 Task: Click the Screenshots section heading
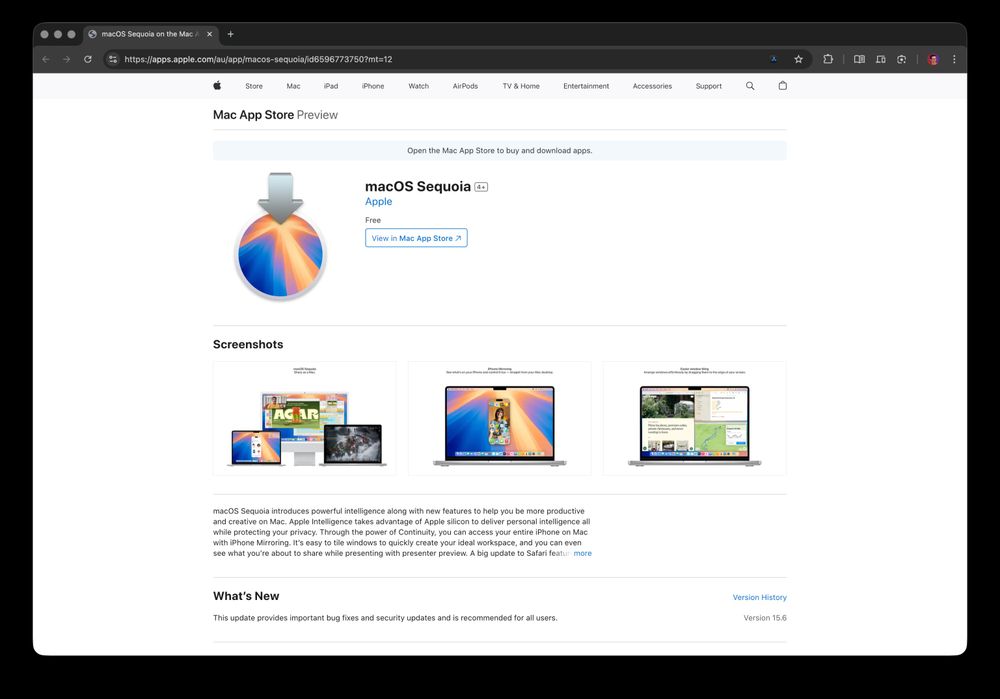248,344
